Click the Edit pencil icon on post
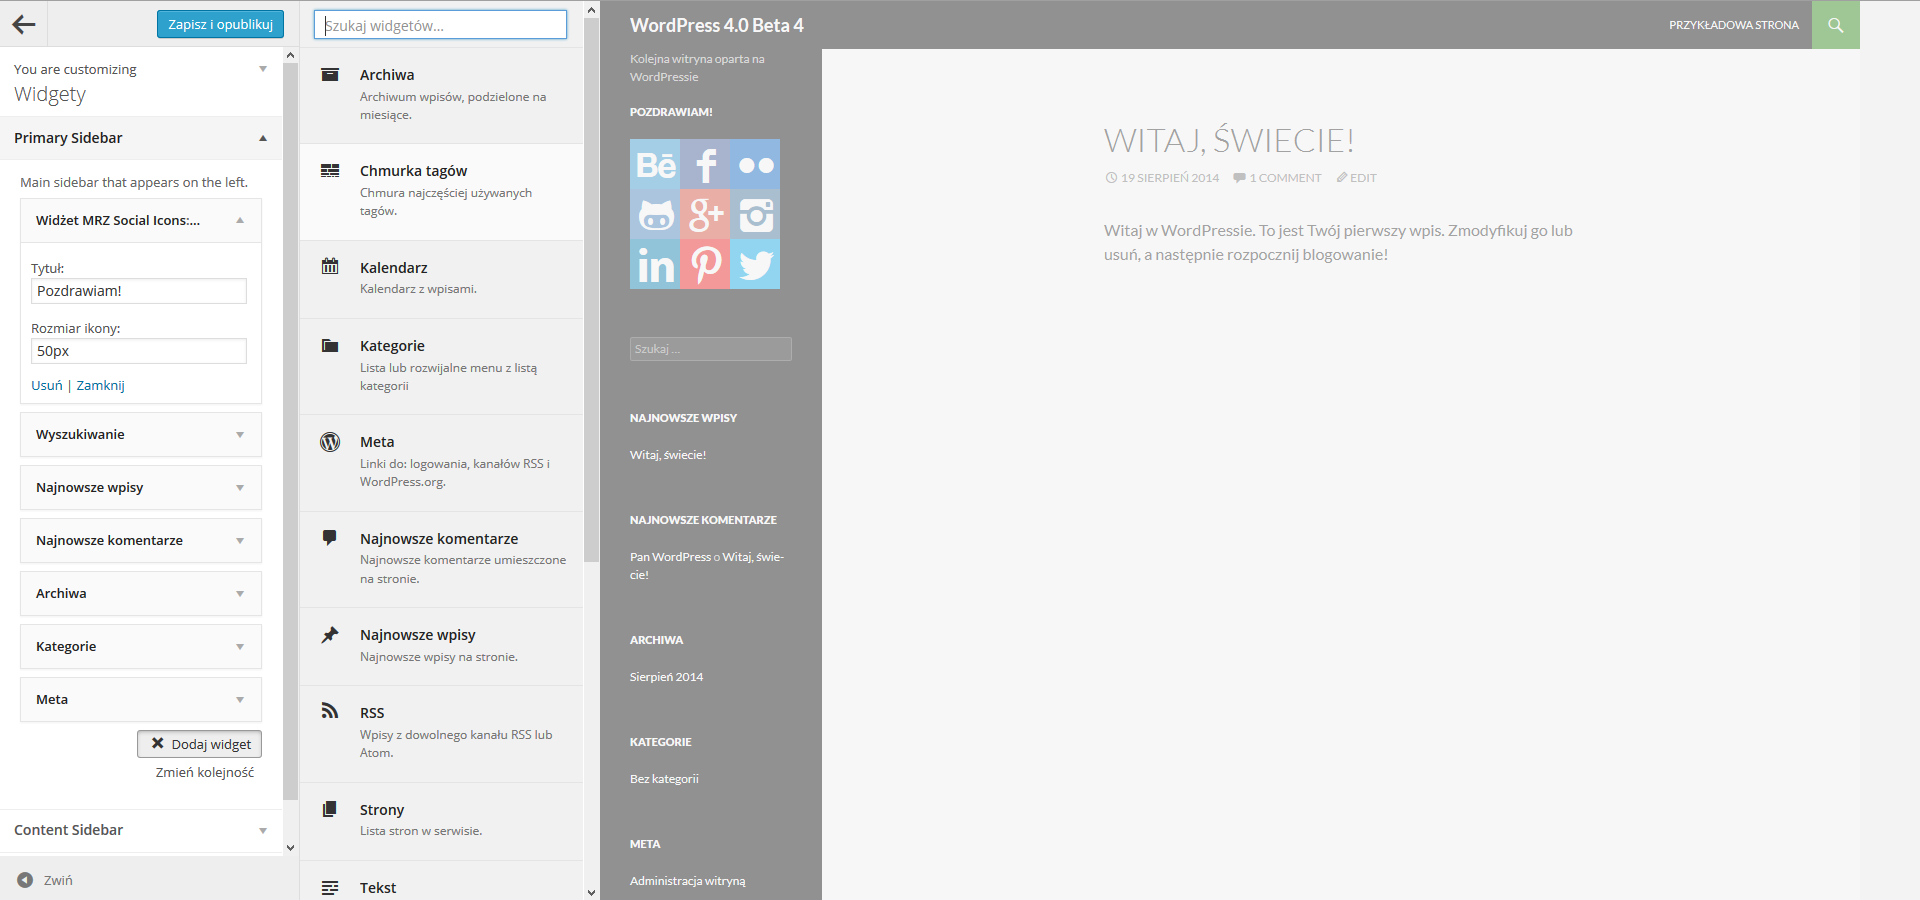The image size is (1920, 900). tap(1342, 178)
